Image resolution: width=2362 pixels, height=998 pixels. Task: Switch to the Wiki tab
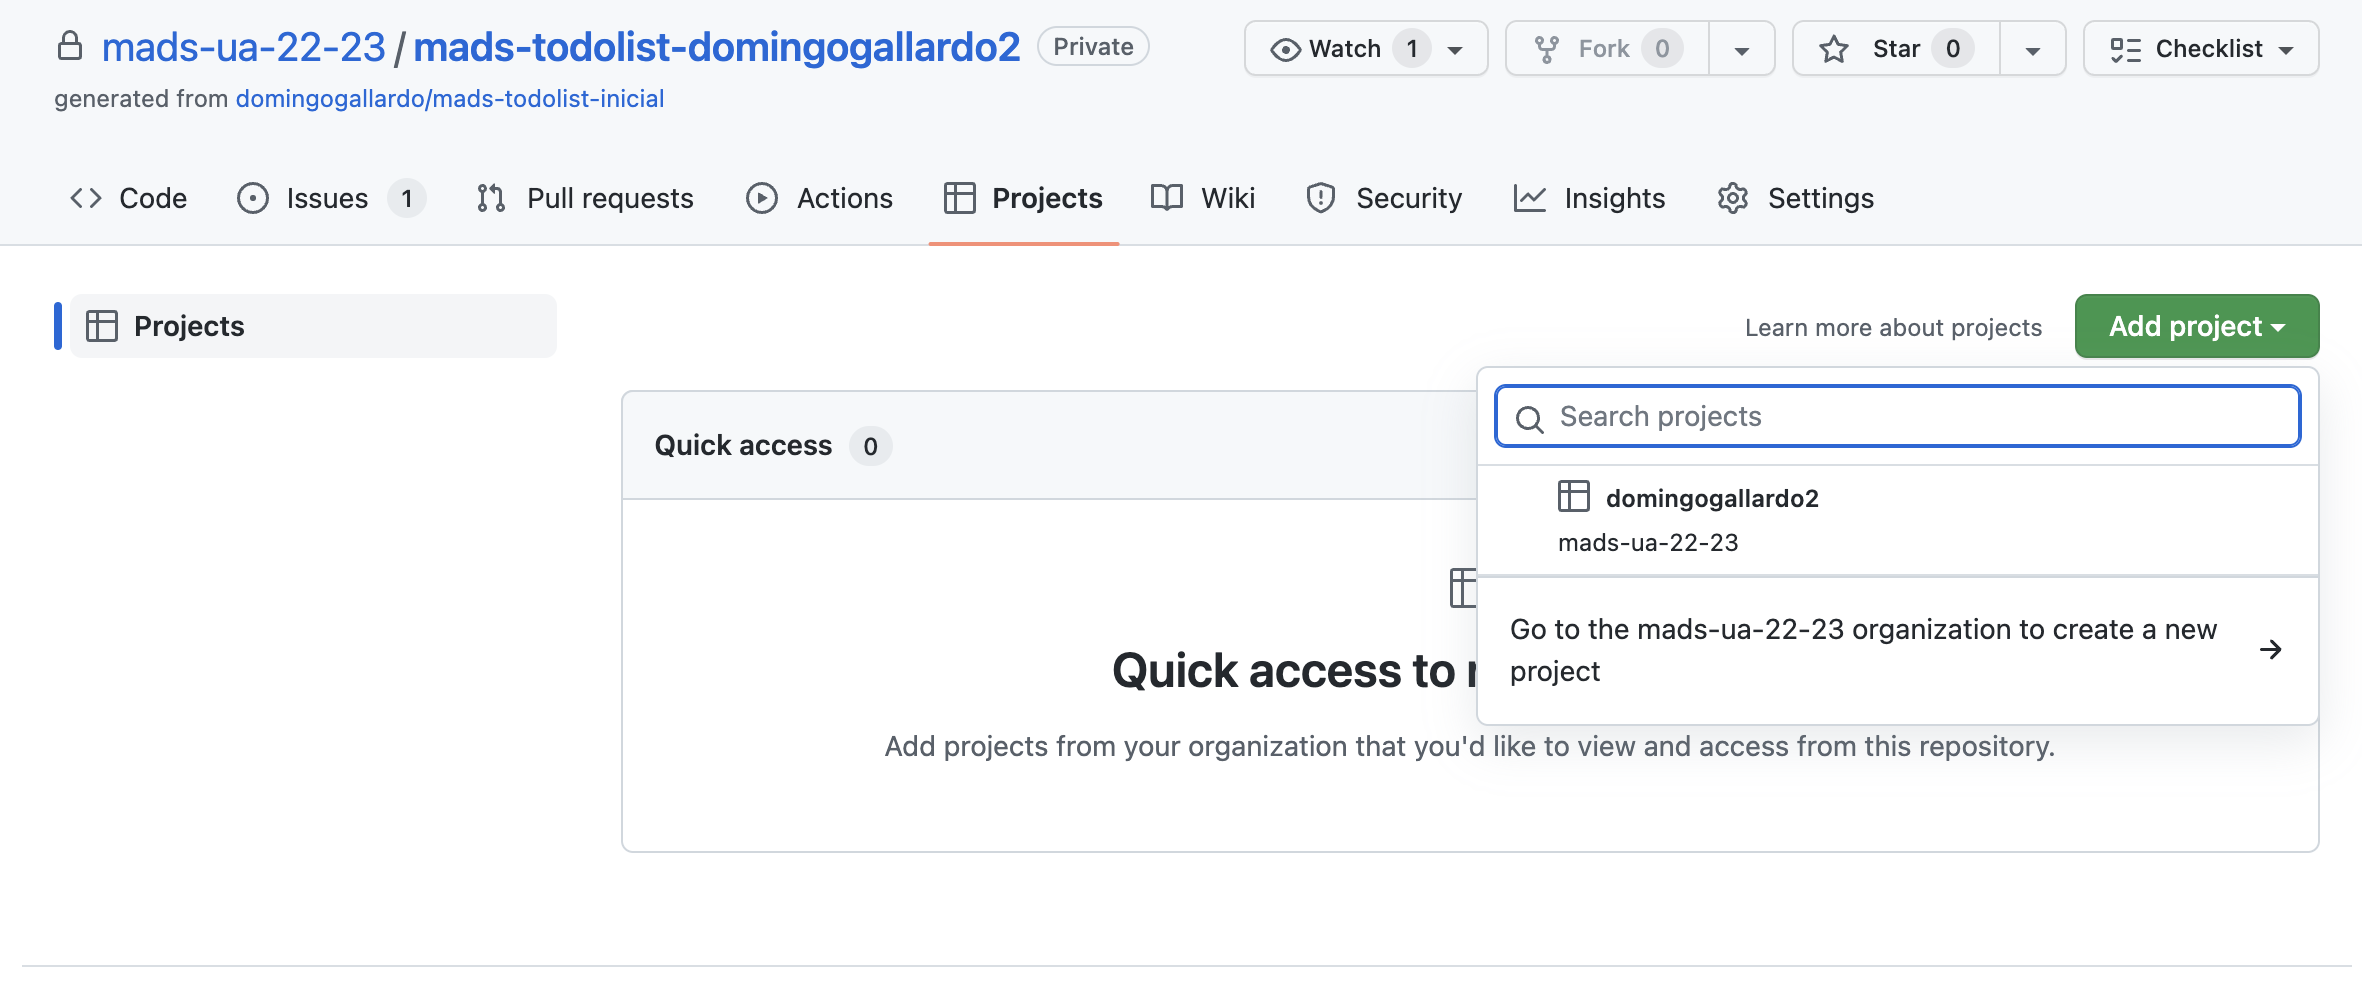coord(1203,198)
